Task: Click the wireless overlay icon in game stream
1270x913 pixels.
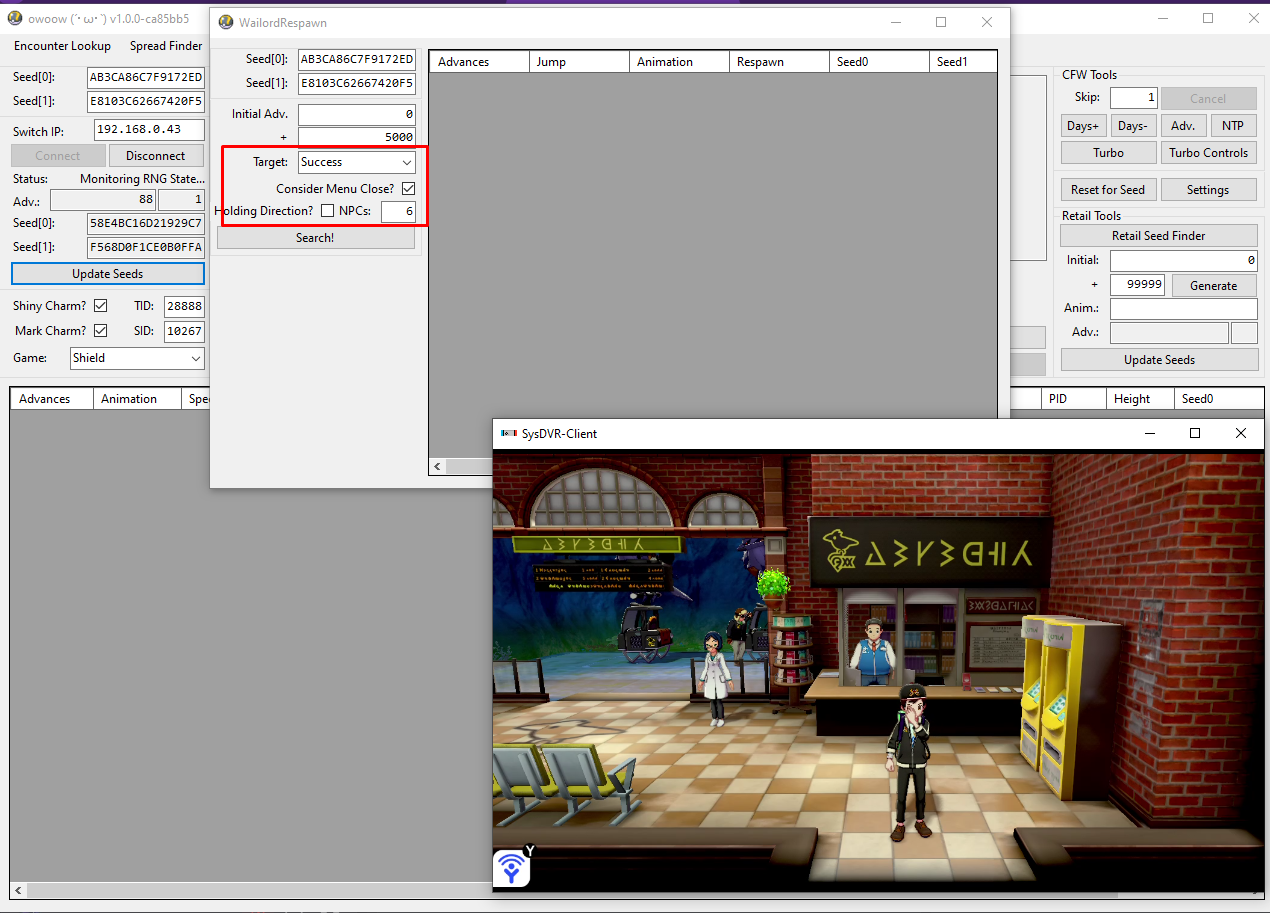Action: coord(513,868)
